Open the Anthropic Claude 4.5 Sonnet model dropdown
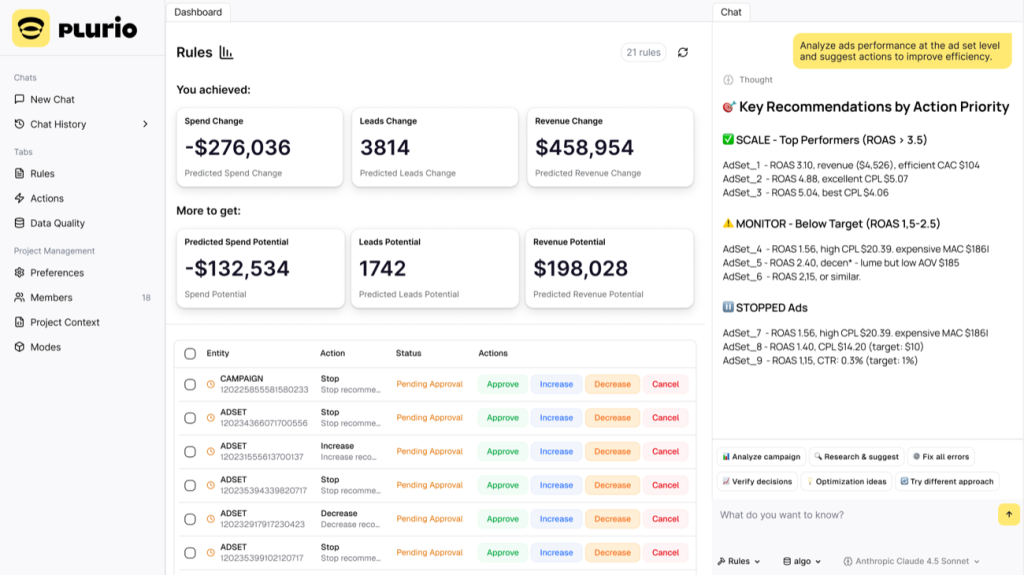 [x=912, y=561]
